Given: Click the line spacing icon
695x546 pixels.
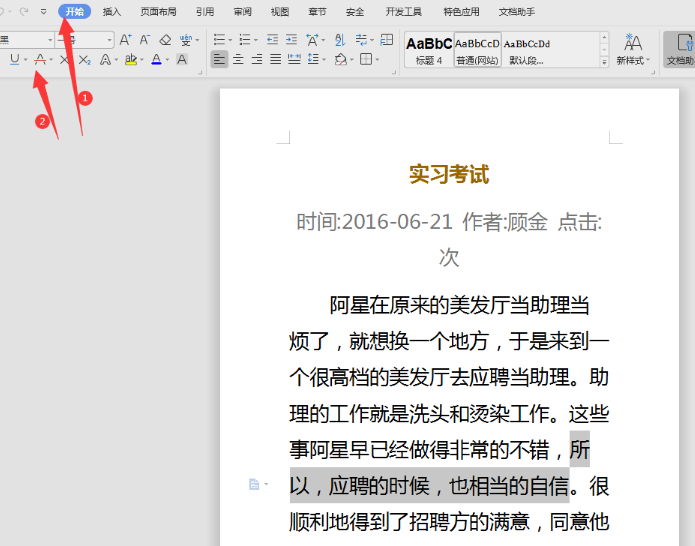Looking at the screenshot, I should point(313,59).
